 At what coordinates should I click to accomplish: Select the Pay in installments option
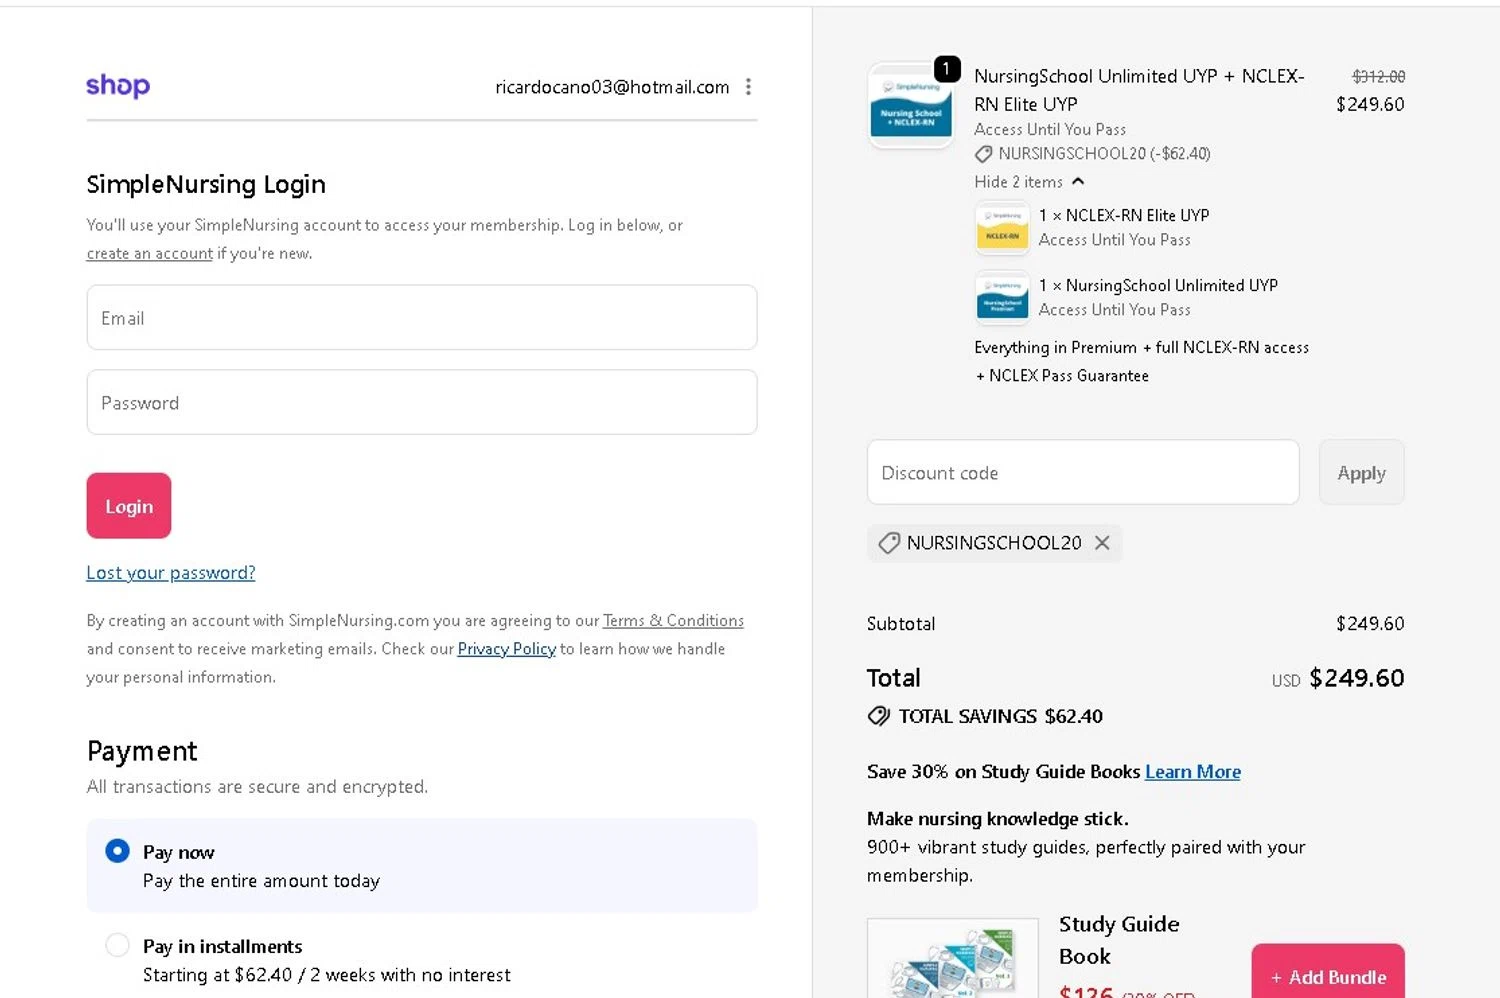pos(118,945)
